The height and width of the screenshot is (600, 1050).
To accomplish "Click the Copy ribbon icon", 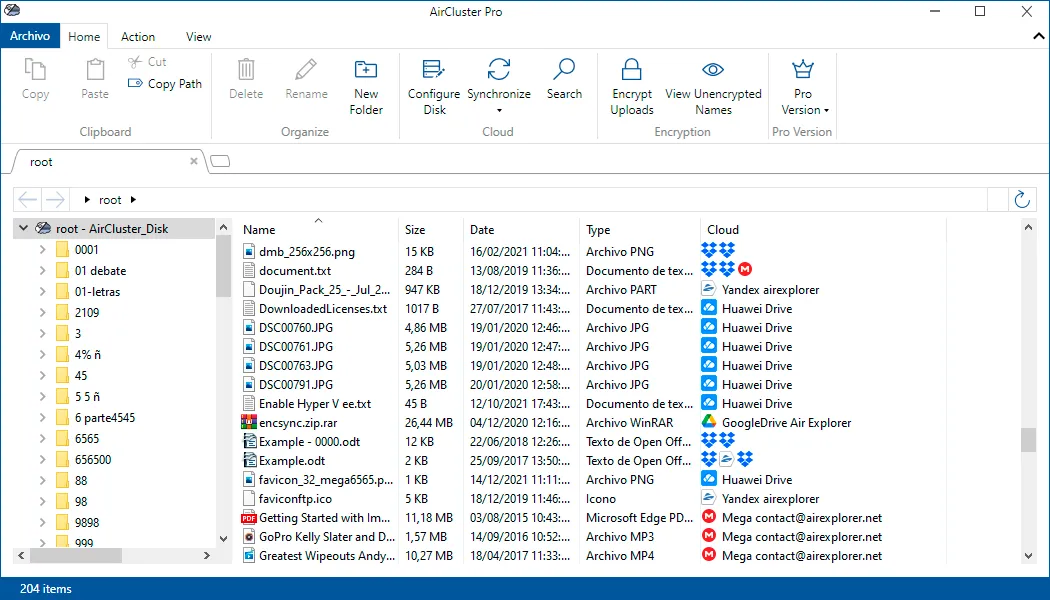I will point(35,70).
